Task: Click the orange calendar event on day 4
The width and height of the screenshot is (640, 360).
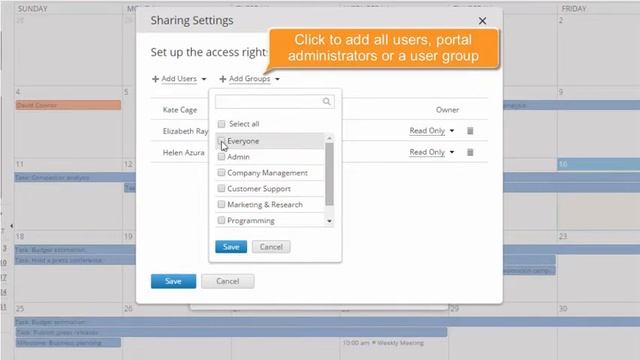Action: click(x=68, y=105)
